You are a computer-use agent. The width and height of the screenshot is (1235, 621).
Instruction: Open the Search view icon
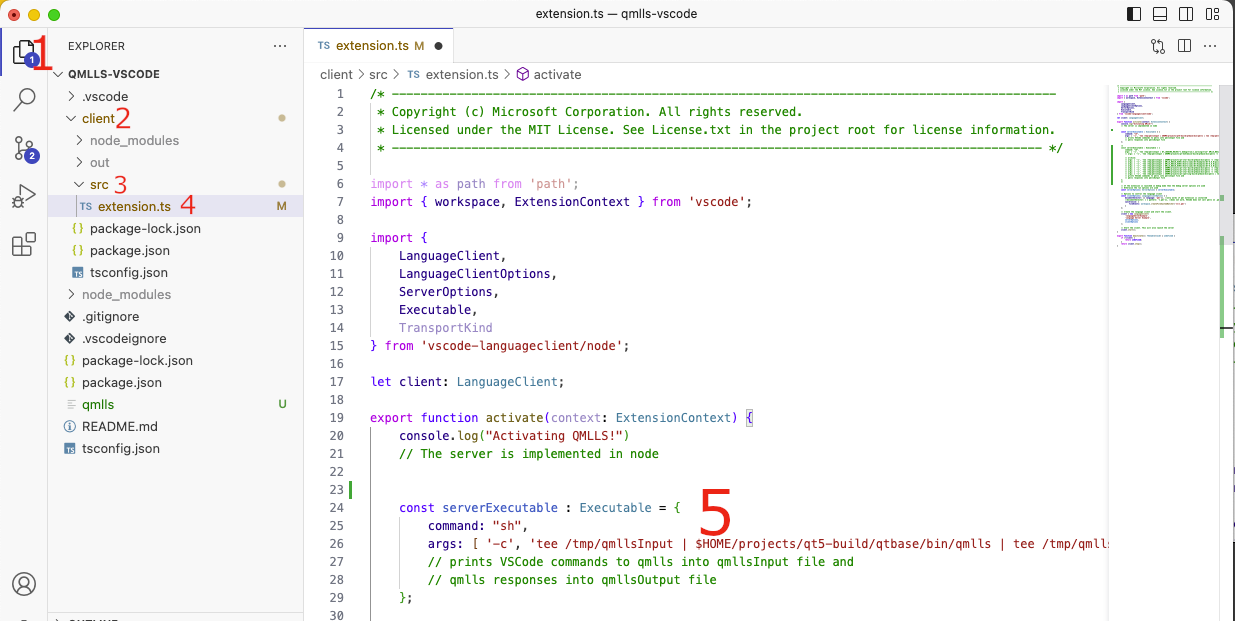(24, 100)
